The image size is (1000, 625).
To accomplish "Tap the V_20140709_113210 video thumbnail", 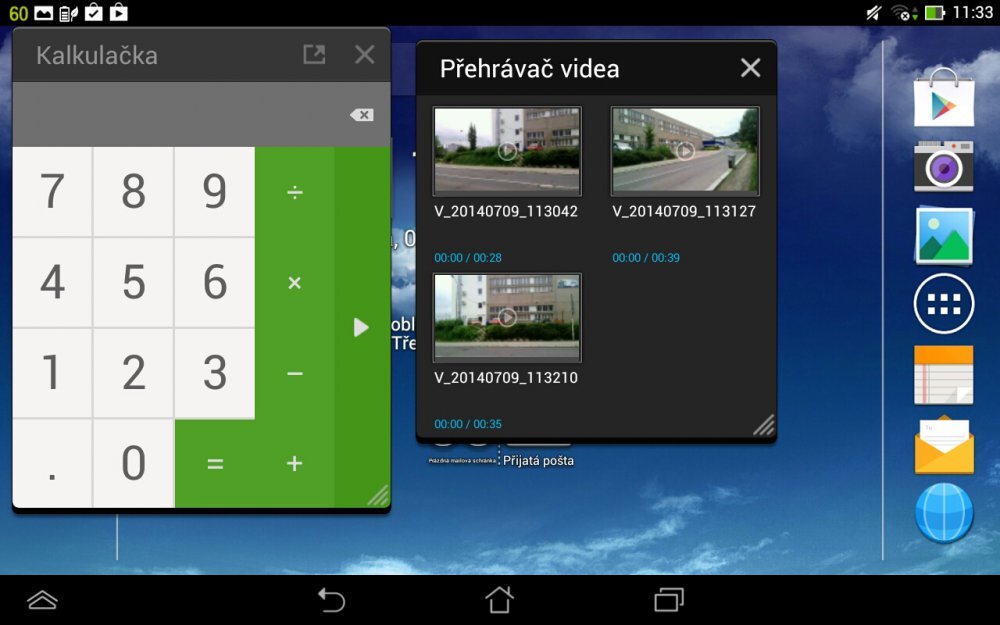I will point(506,317).
